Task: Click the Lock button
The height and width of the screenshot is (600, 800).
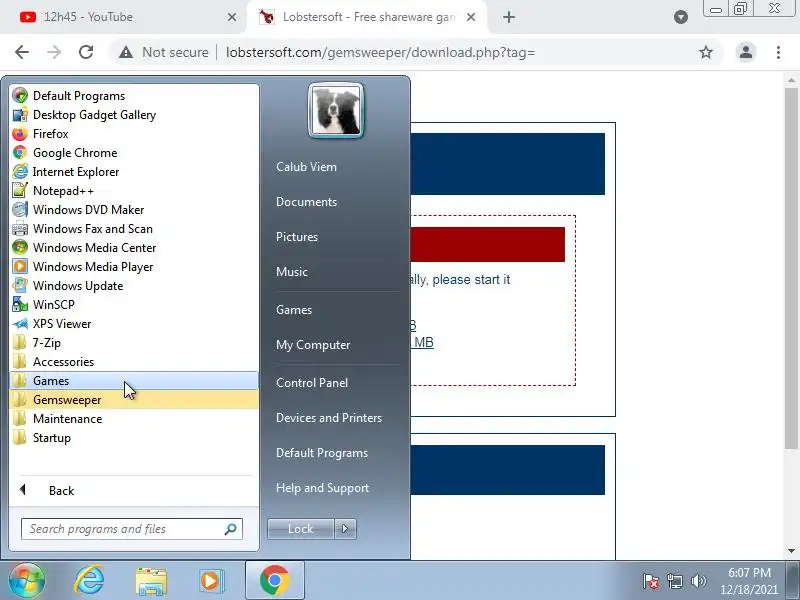Action: tap(301, 529)
